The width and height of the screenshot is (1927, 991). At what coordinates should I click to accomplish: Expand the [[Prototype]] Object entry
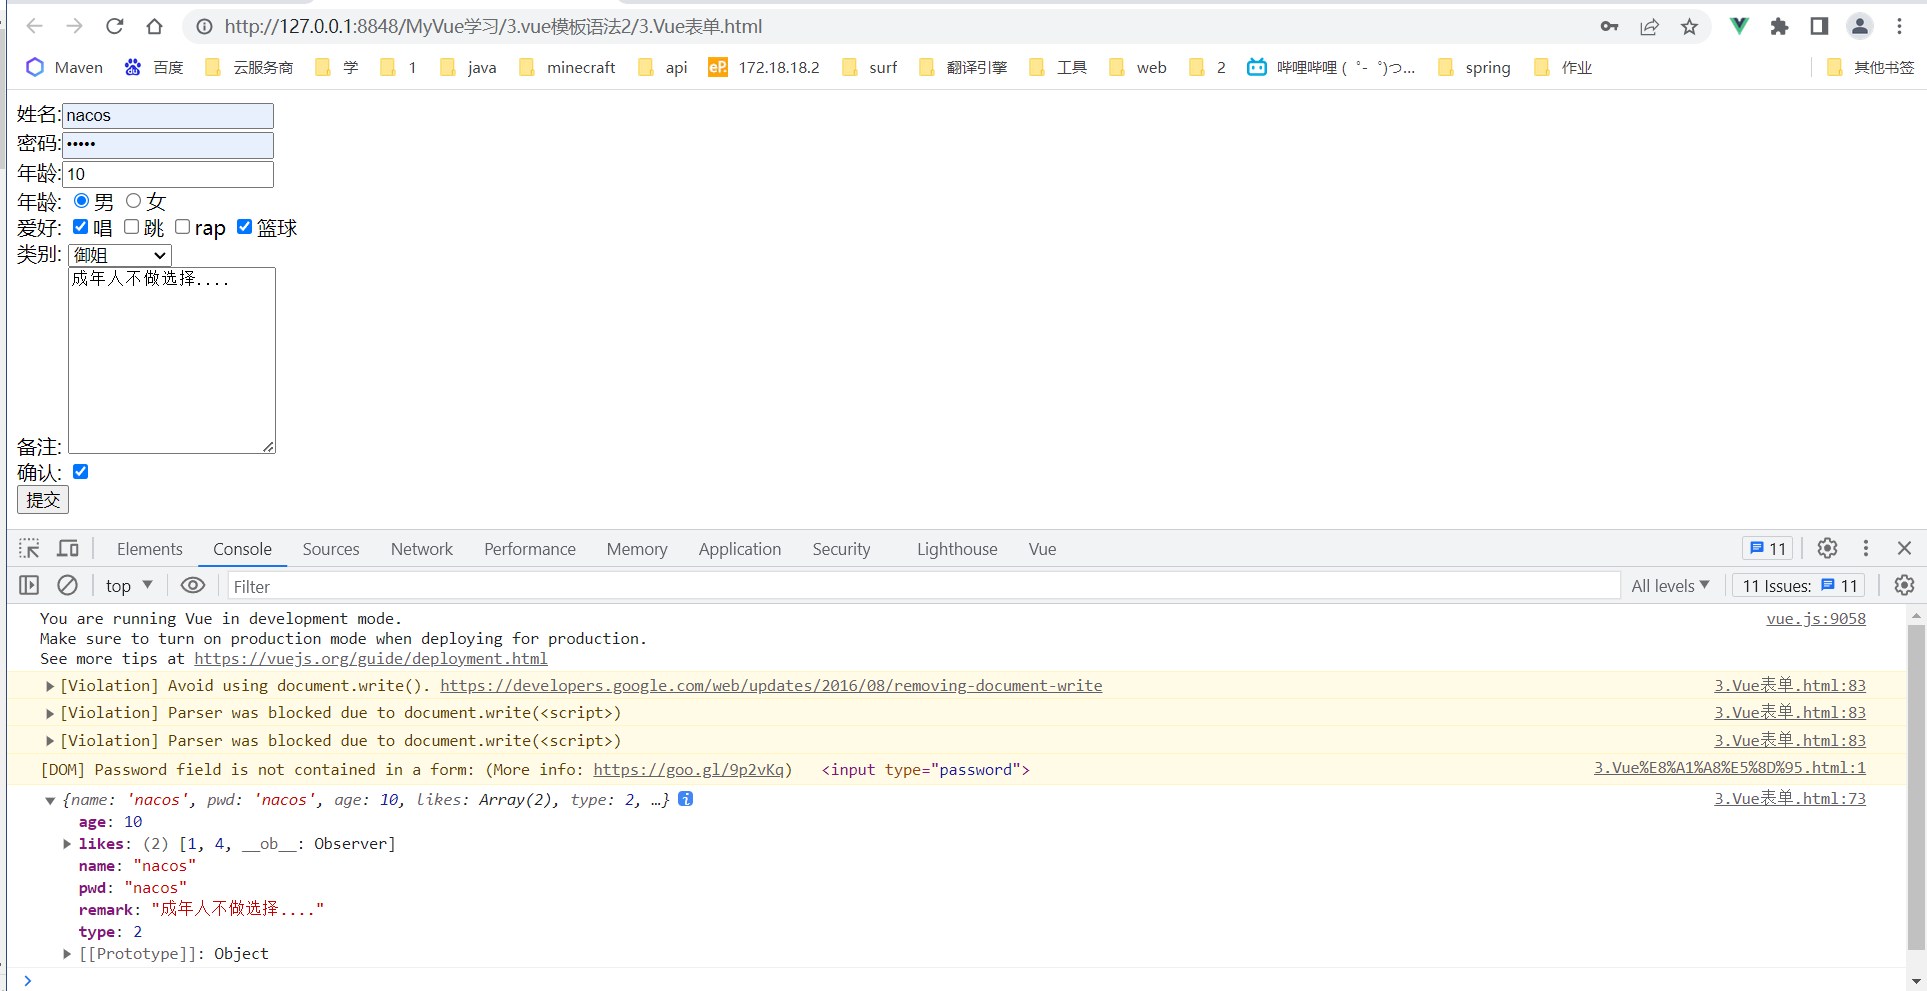point(67,954)
